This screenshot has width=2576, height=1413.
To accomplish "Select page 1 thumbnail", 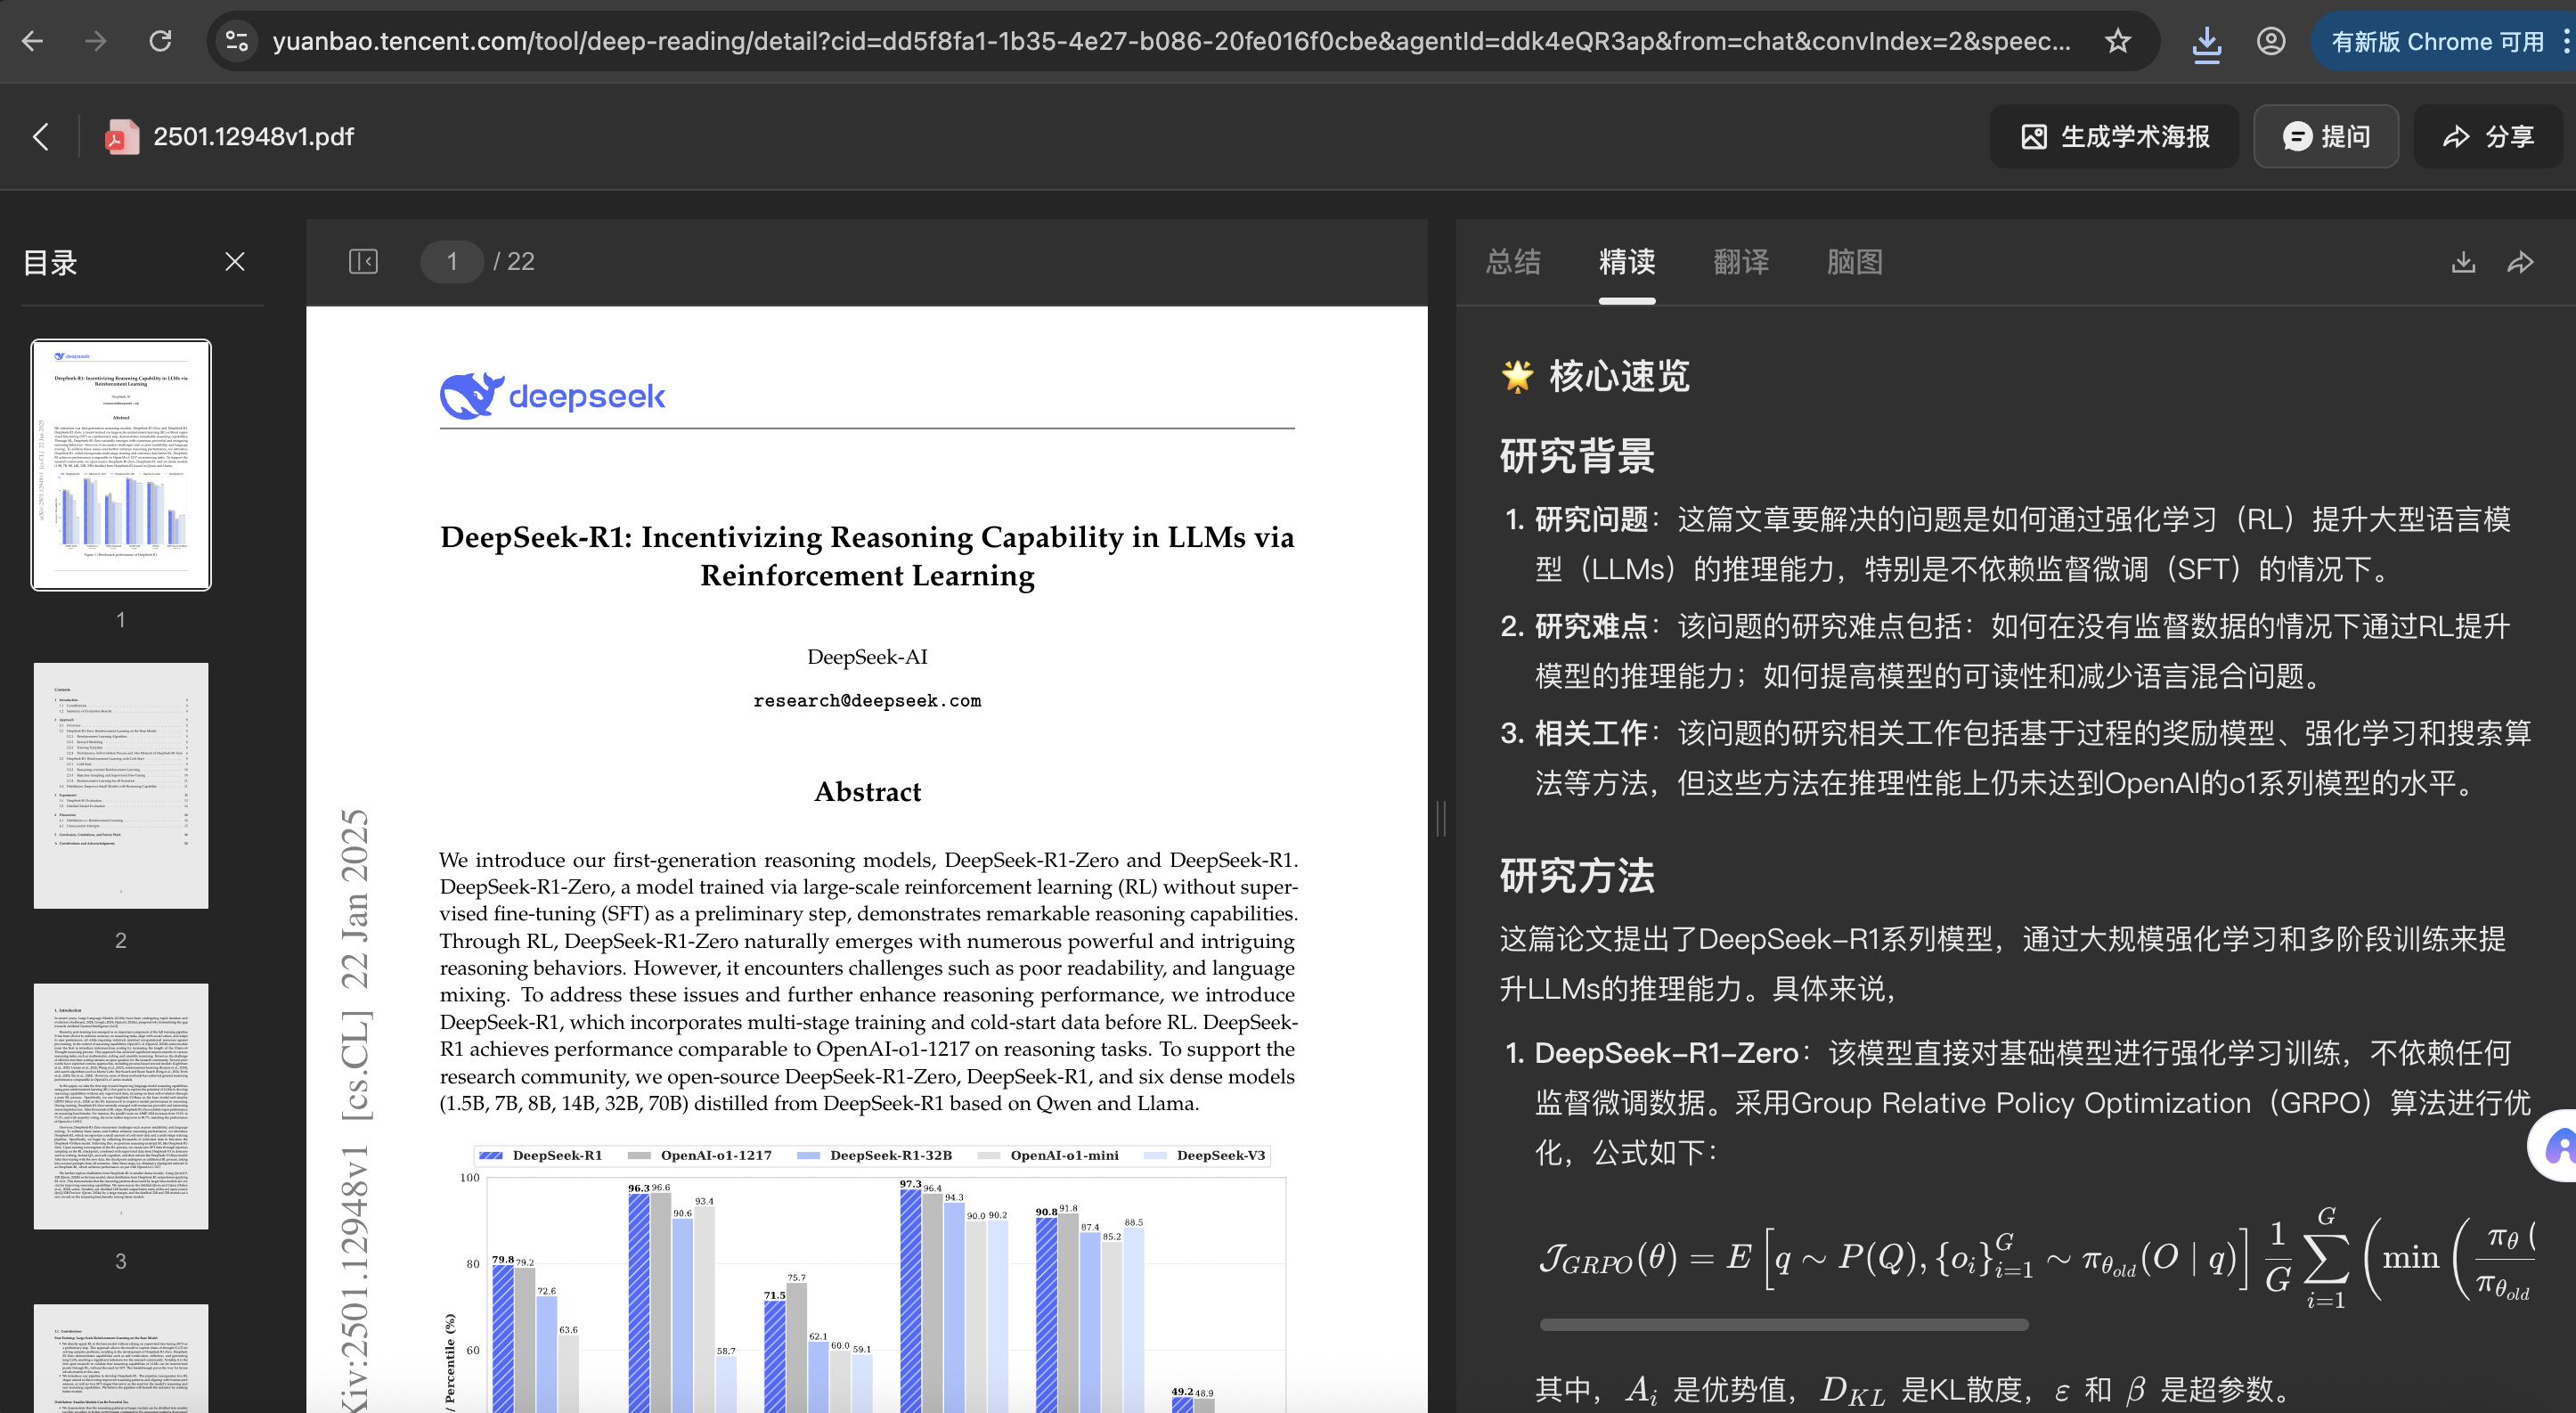I will (121, 465).
